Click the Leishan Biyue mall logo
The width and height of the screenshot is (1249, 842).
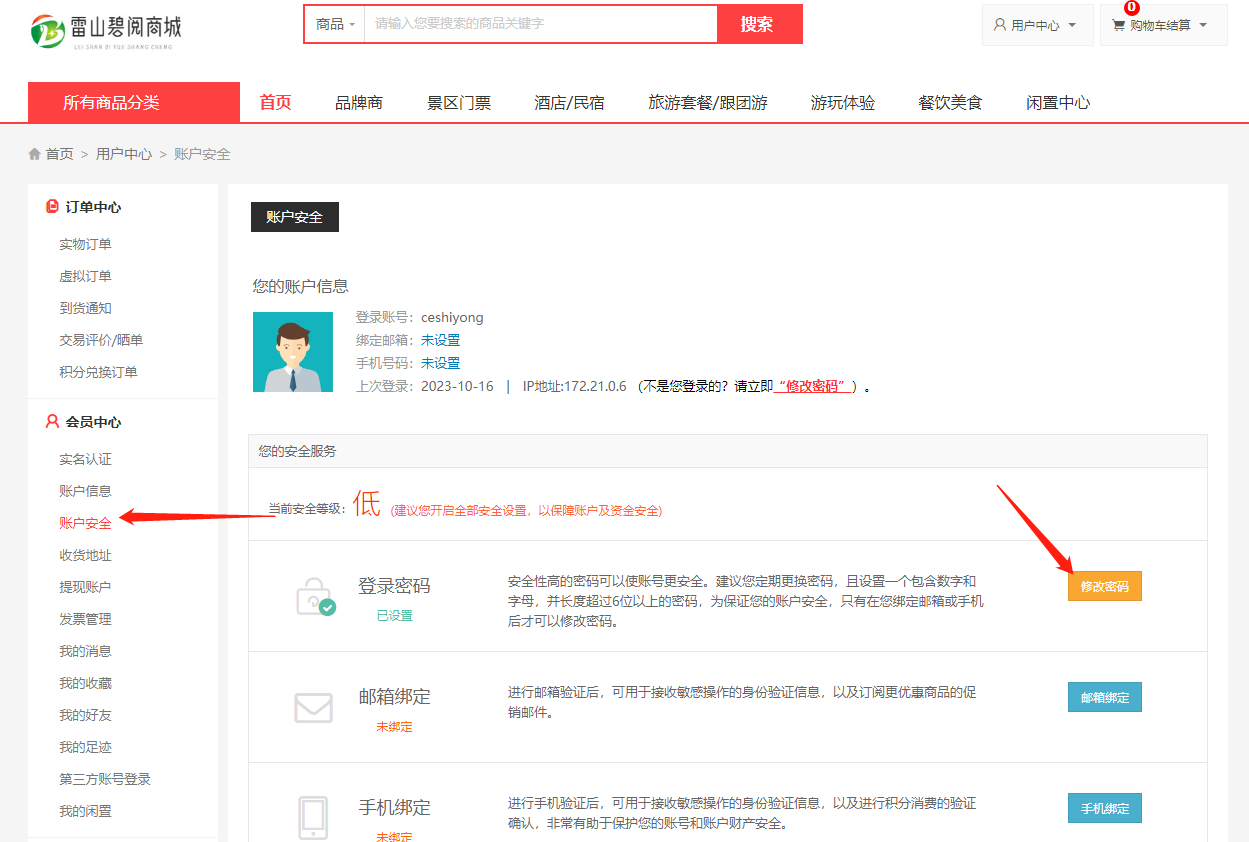(x=105, y=31)
